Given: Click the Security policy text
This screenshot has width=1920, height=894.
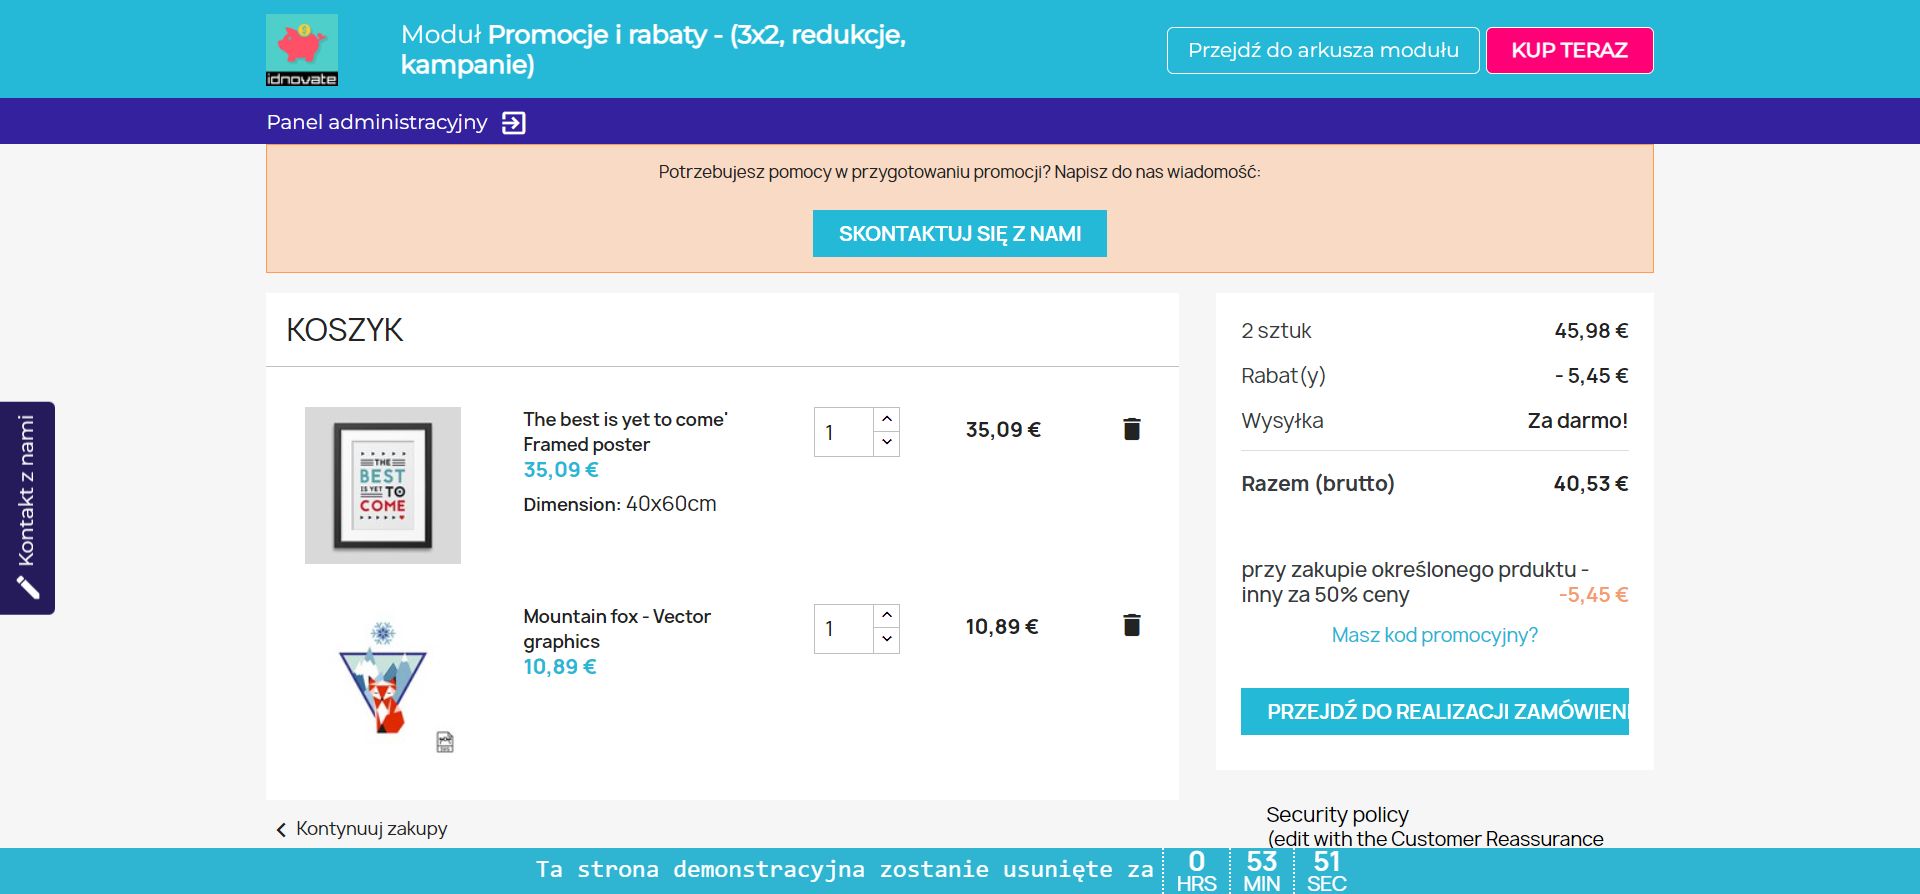Looking at the screenshot, I should [x=1337, y=814].
